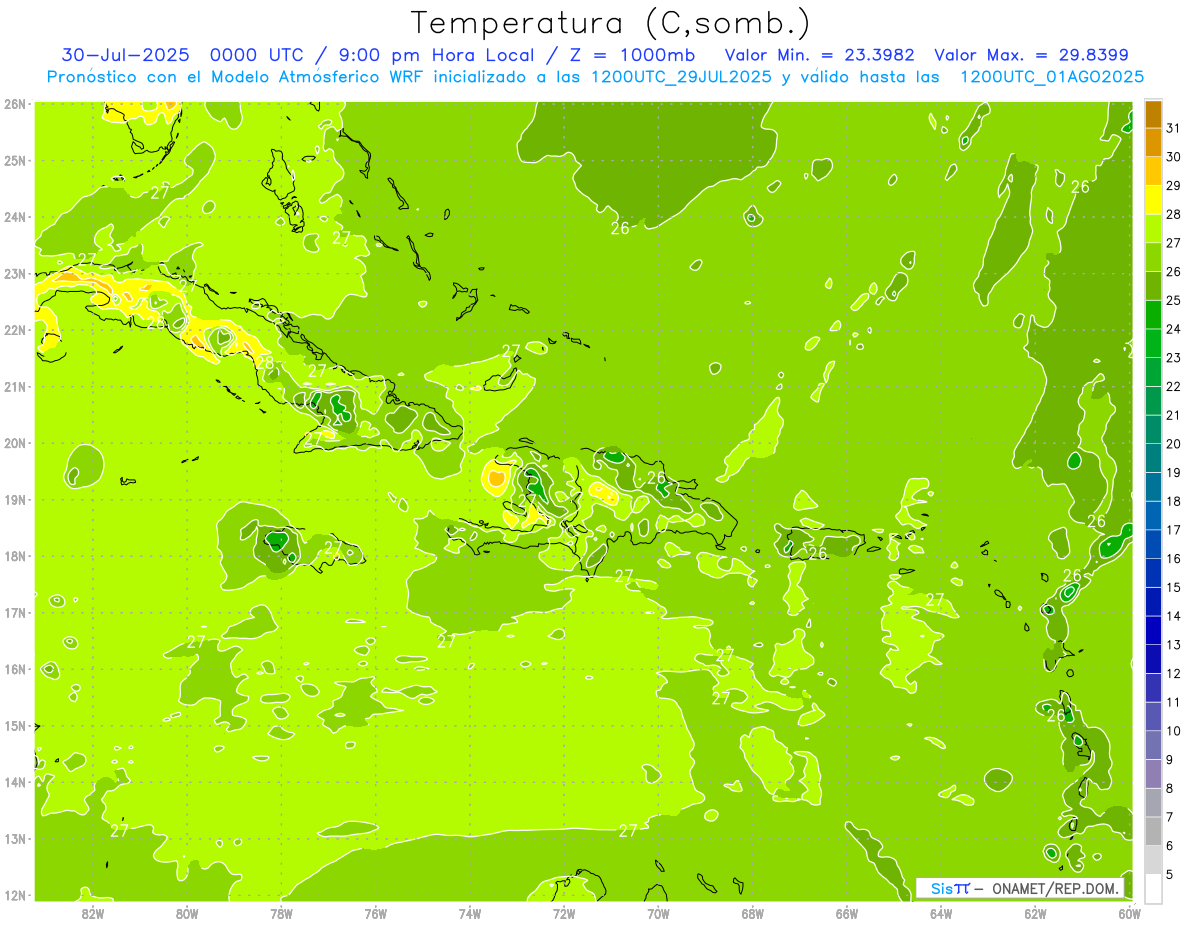This screenshot has width=1200, height=927.
Task: Click the '60W' longitude axis label
Action: point(1130,913)
